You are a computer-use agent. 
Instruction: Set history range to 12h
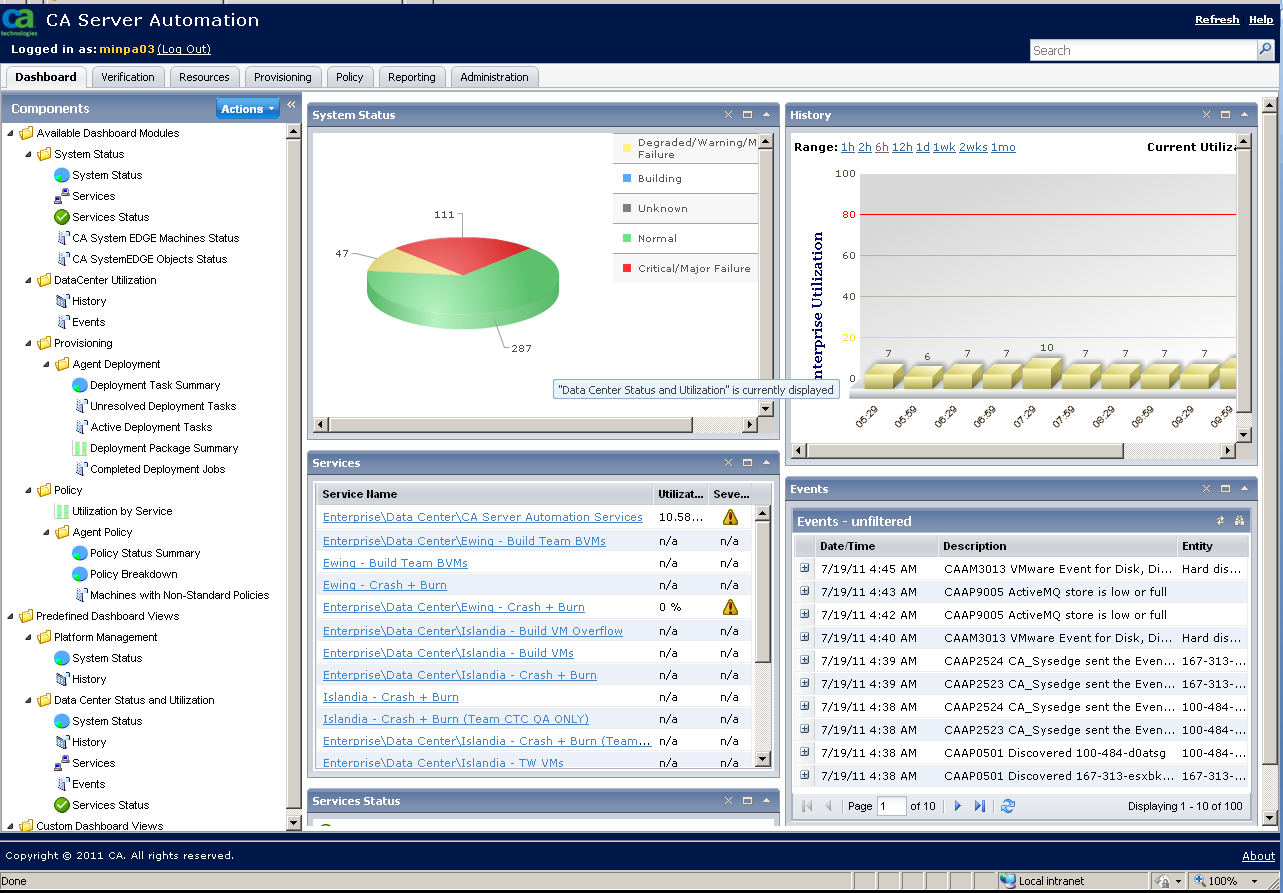pos(902,147)
